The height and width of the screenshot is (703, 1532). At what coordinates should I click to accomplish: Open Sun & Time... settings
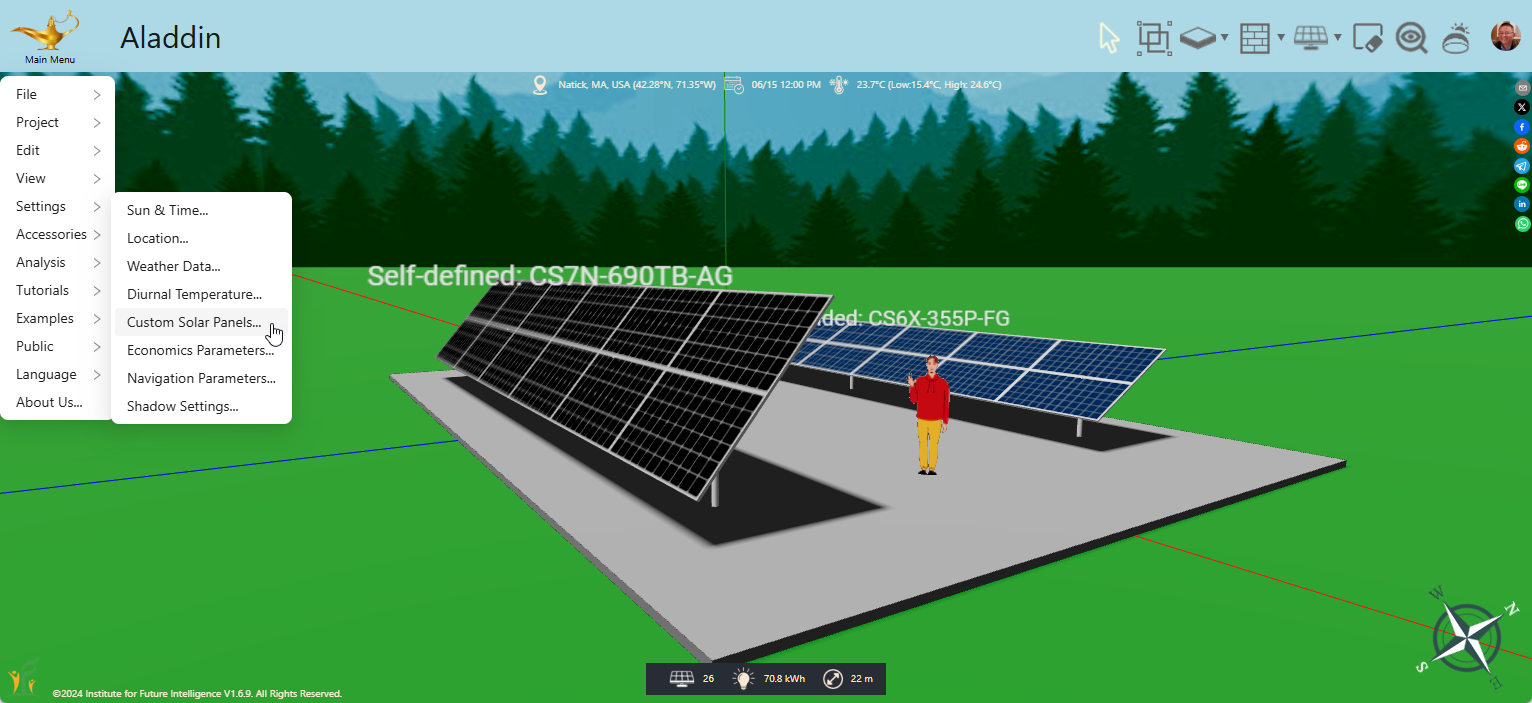coord(201,211)
